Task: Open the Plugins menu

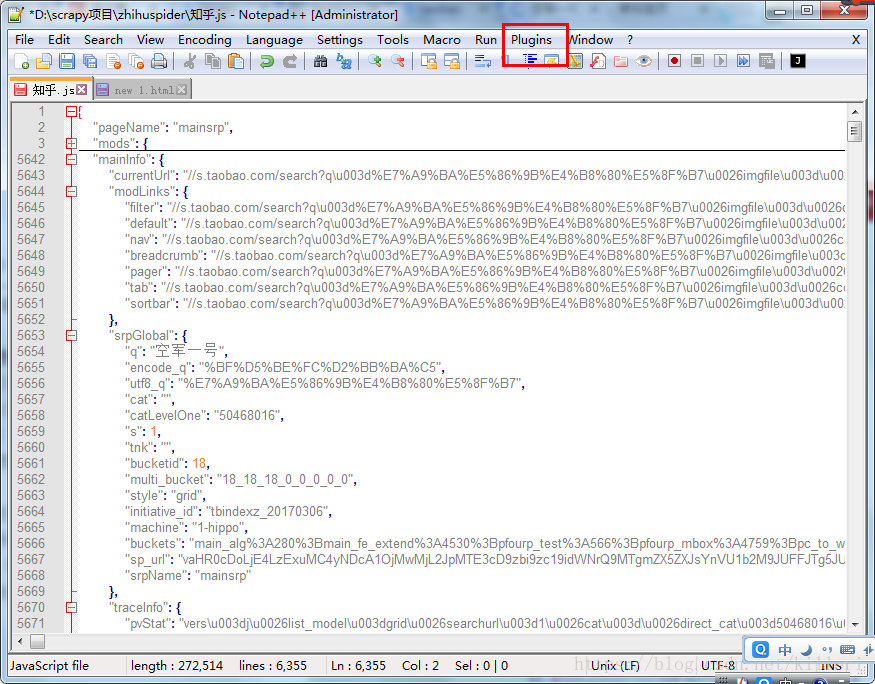Action: click(x=531, y=40)
